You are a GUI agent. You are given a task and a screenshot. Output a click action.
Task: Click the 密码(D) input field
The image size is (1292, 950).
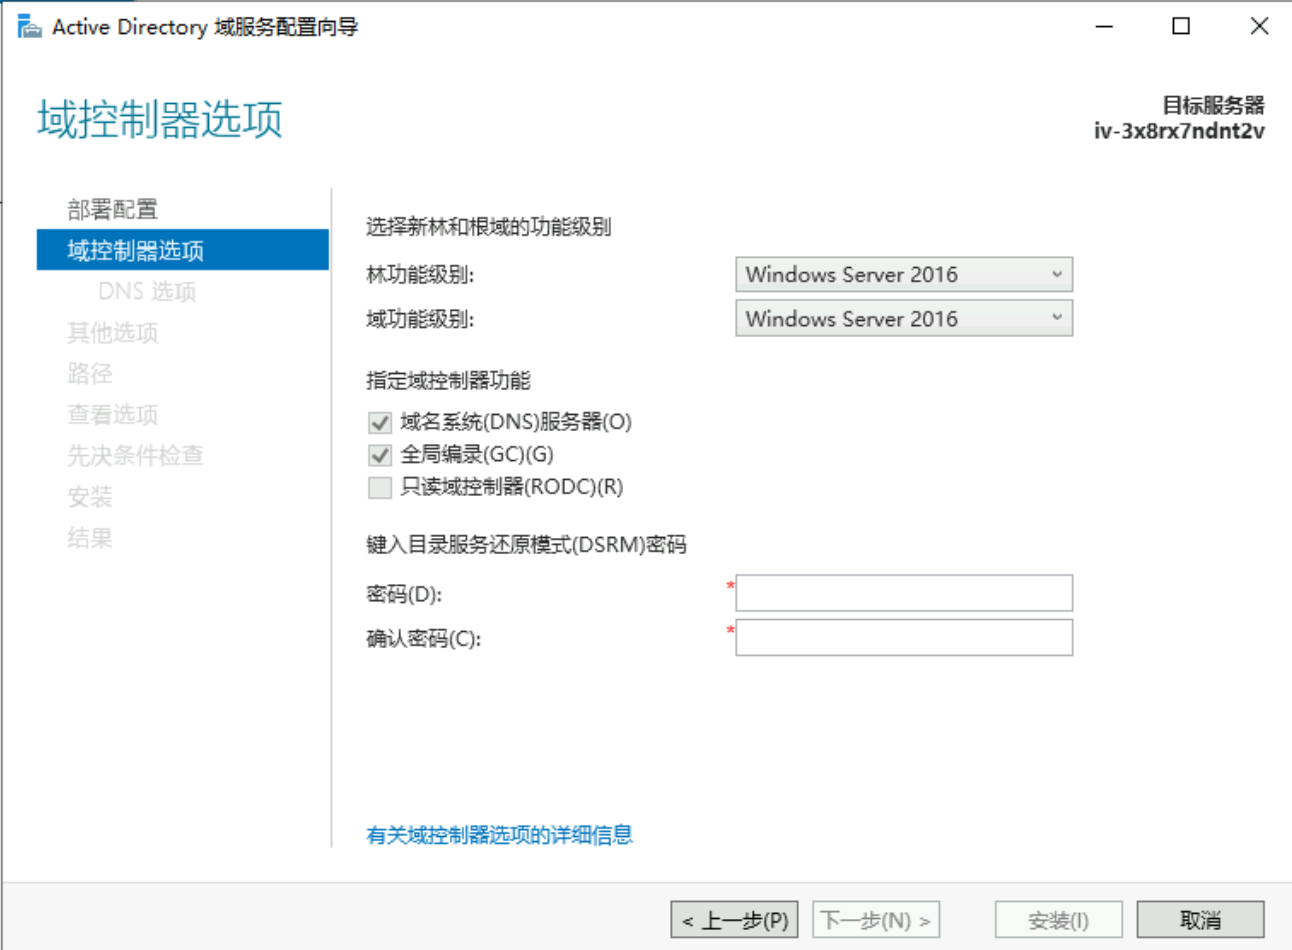click(x=904, y=593)
